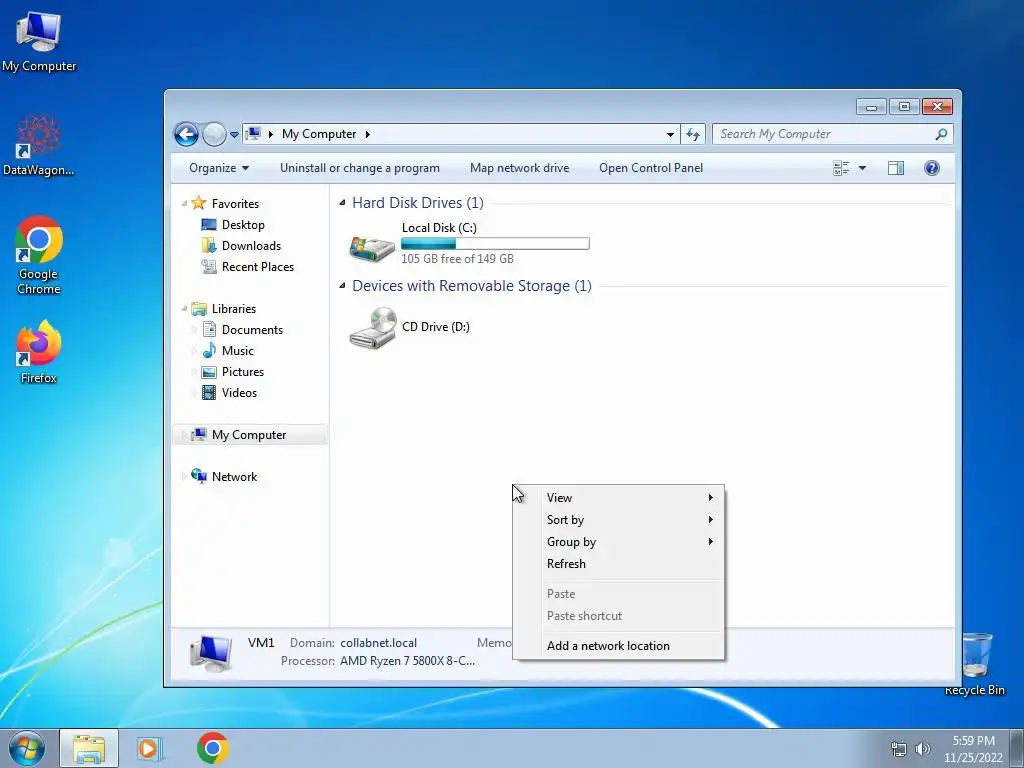Collapse Devices with Removable Storage group
The width and height of the screenshot is (1024, 768).
tap(342, 286)
